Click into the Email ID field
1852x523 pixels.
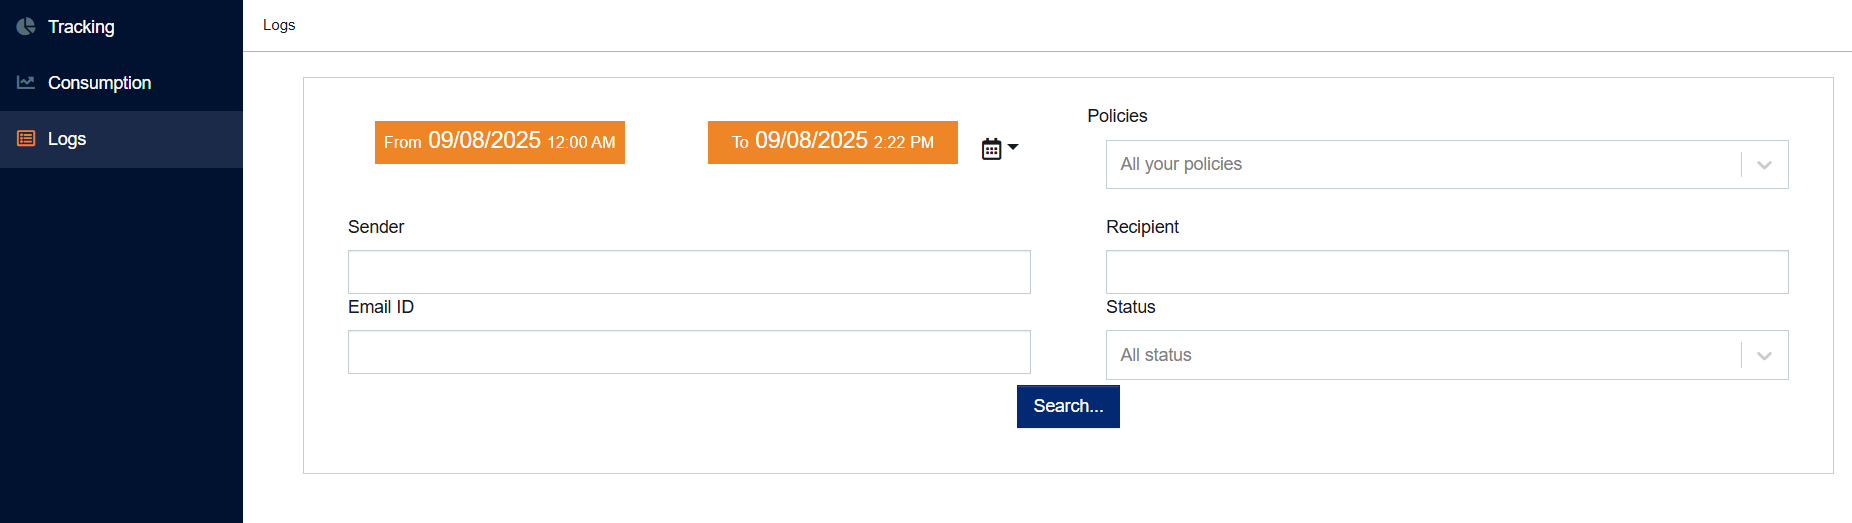689,352
